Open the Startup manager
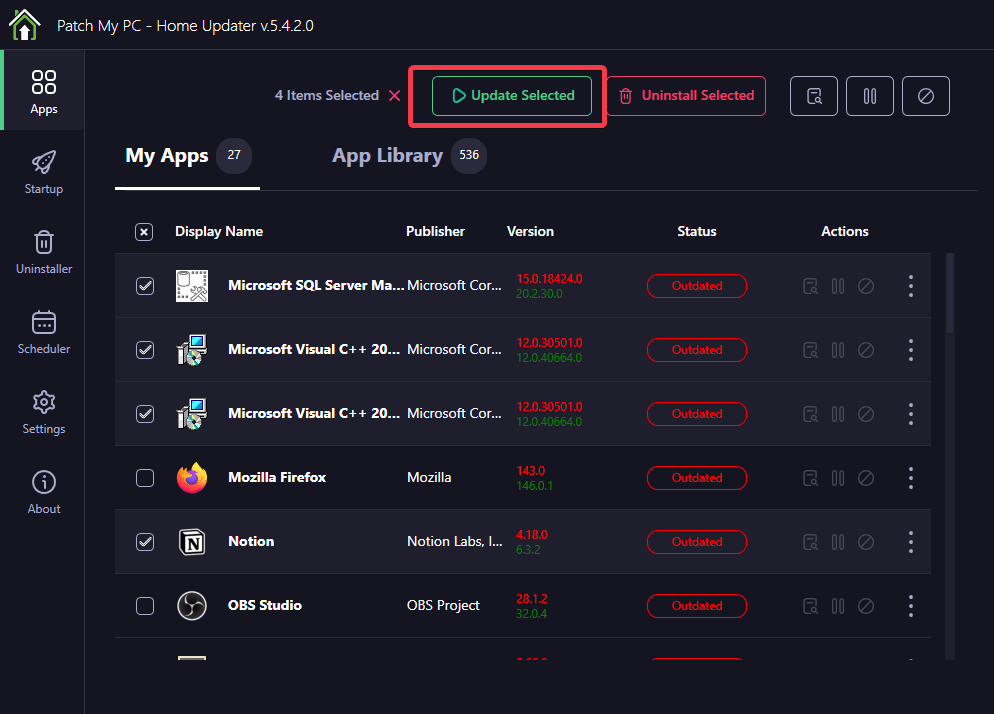Viewport: 994px width, 714px height. pyautogui.click(x=43, y=170)
